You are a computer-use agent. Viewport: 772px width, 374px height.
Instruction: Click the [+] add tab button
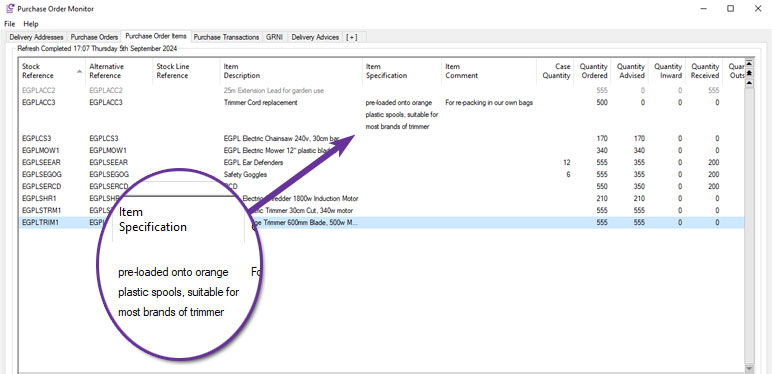pos(352,37)
